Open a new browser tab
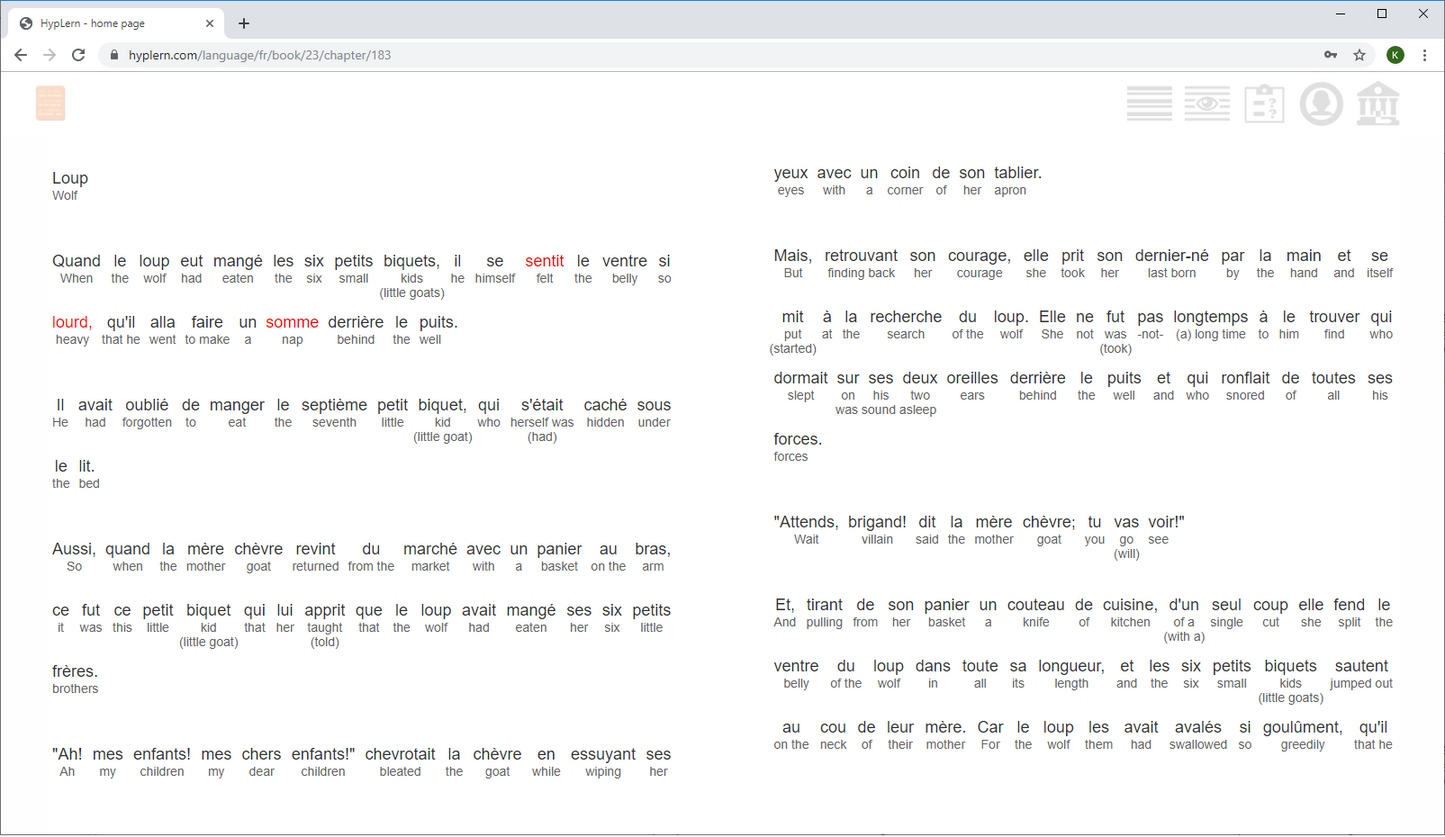The width and height of the screenshot is (1445, 837). [244, 23]
